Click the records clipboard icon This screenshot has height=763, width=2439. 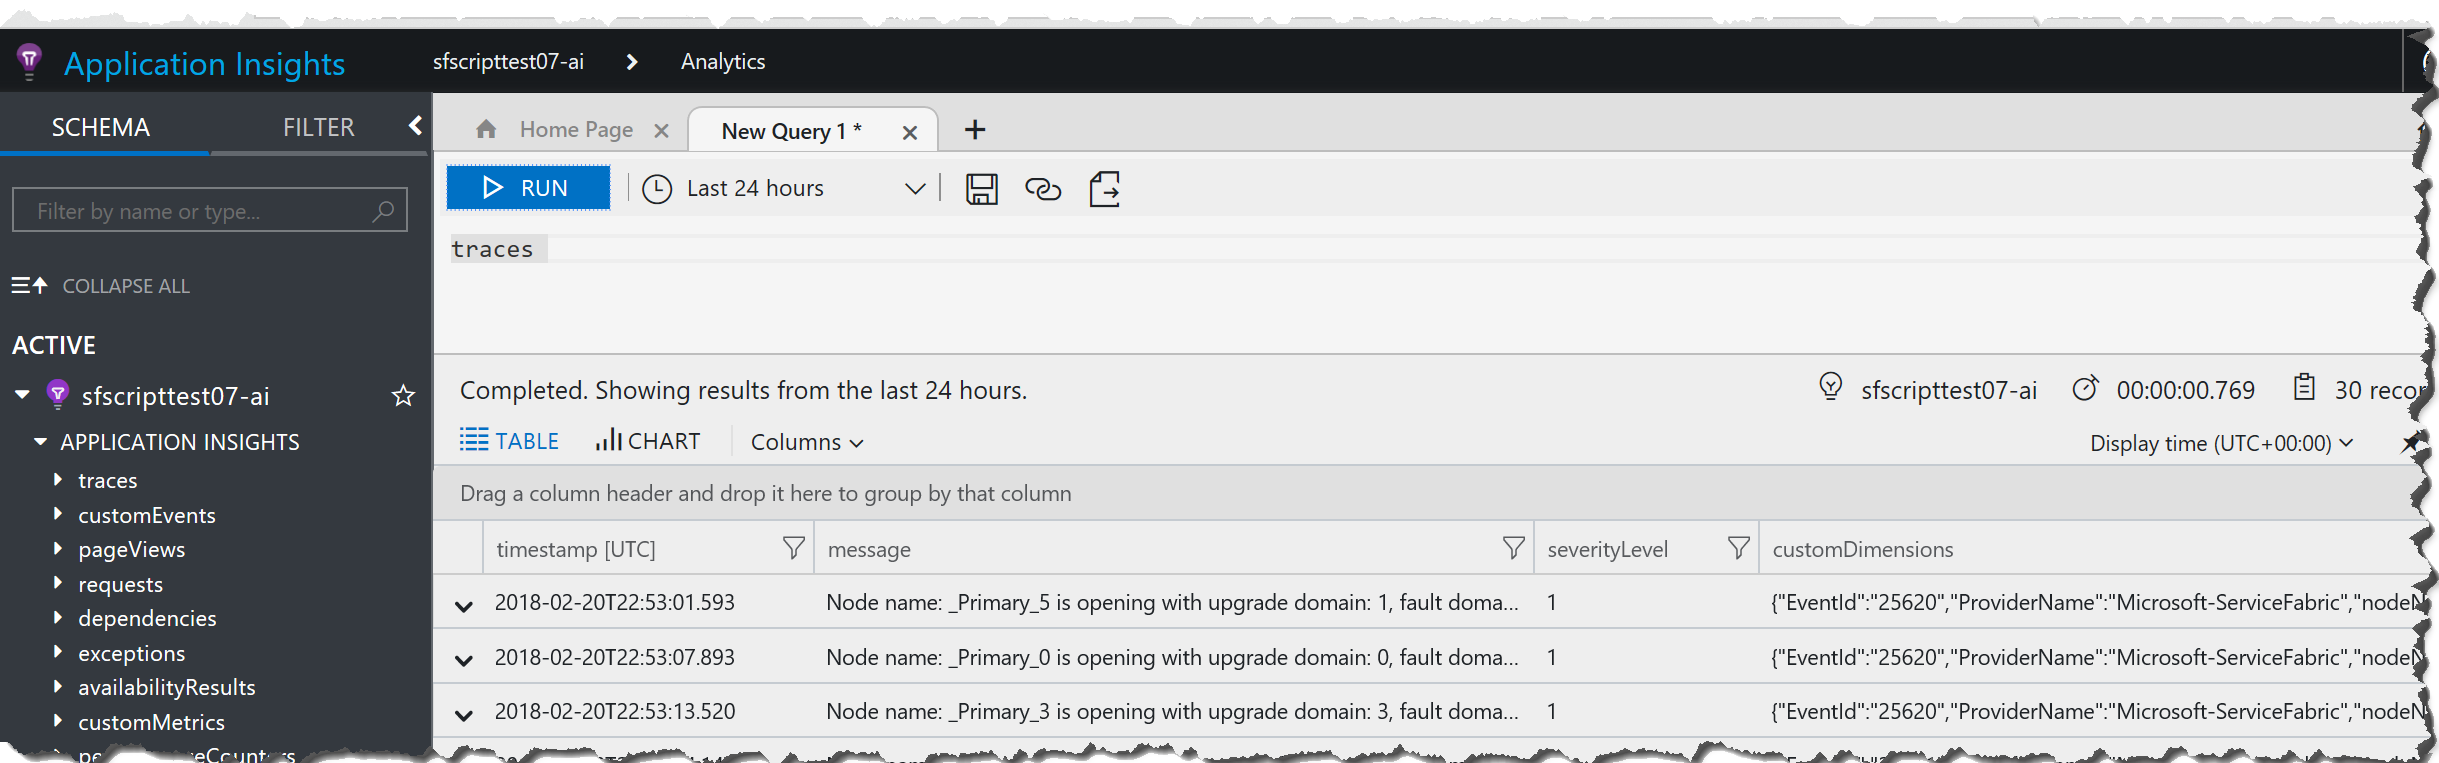tap(2304, 387)
